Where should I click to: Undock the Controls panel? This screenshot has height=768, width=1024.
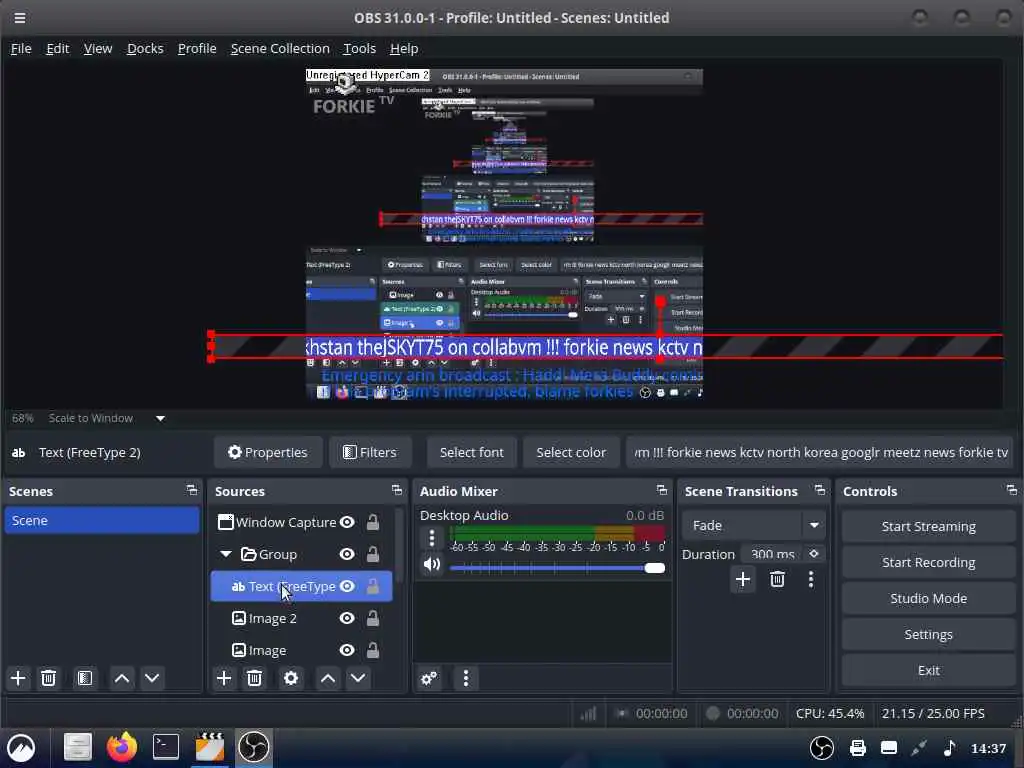point(1012,490)
